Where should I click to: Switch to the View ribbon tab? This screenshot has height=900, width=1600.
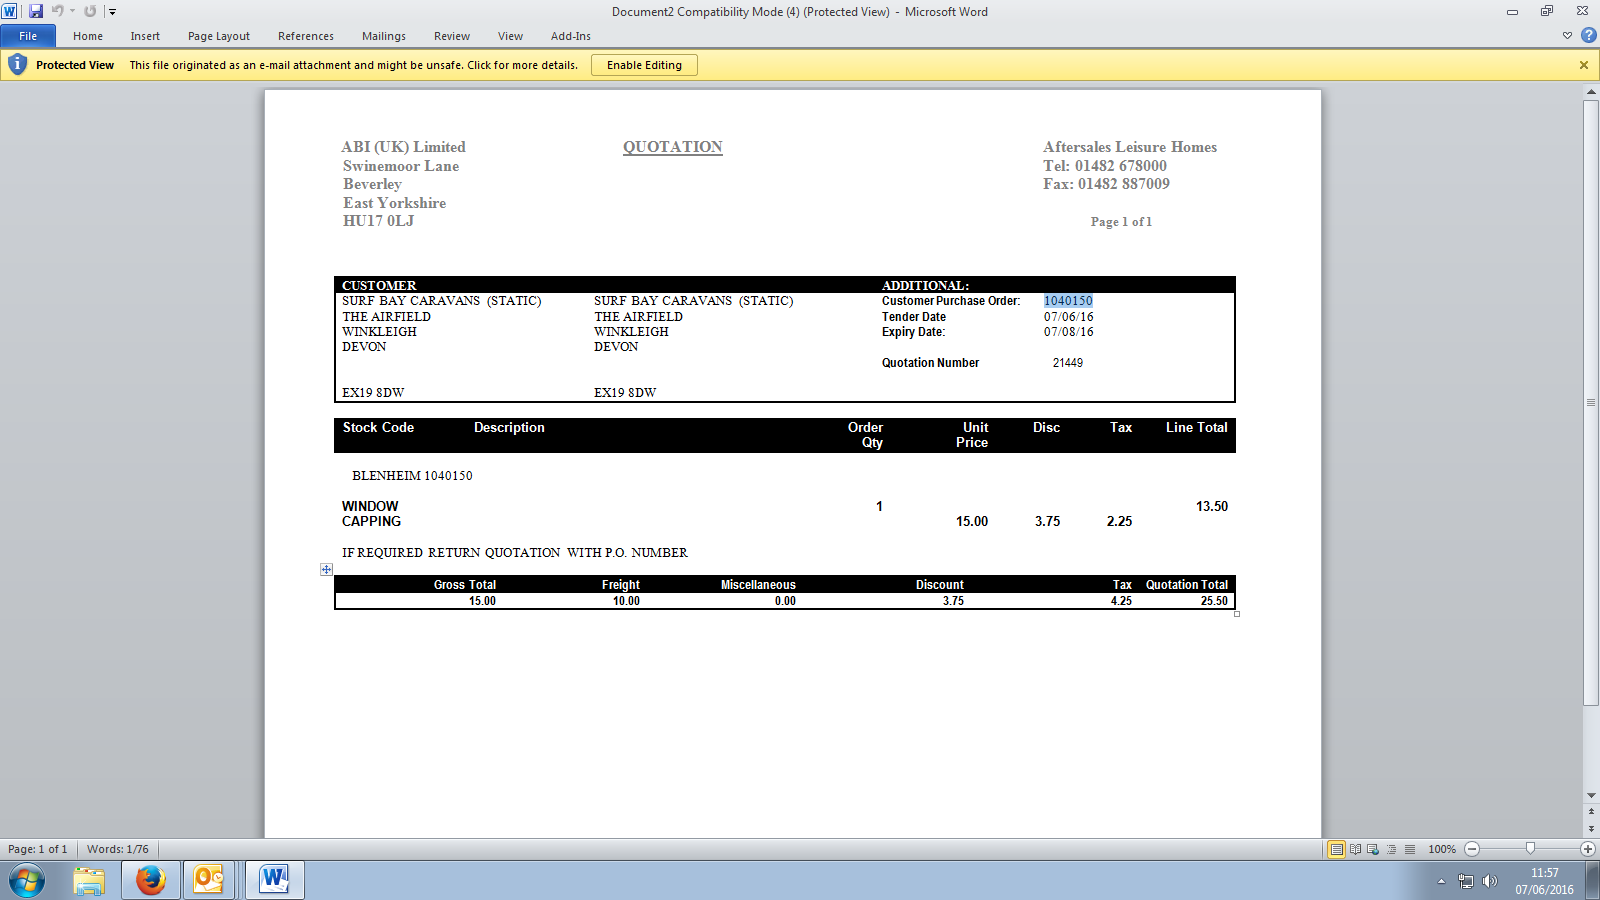click(x=510, y=36)
